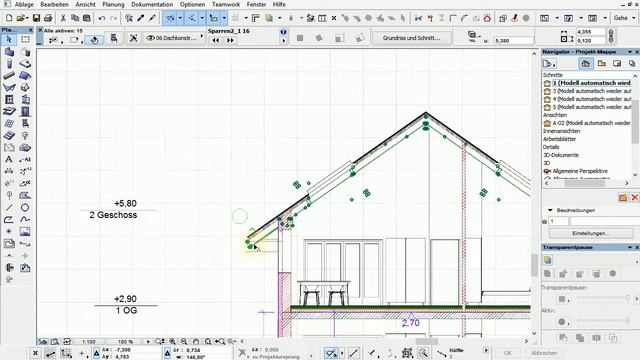Zoom in with magnifier plus icon
This screenshot has width=640, height=360.
point(173,341)
